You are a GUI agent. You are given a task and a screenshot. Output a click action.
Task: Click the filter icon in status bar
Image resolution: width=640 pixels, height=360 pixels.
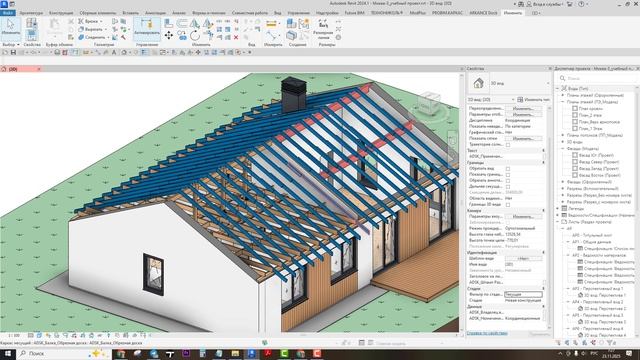(x=610, y=343)
